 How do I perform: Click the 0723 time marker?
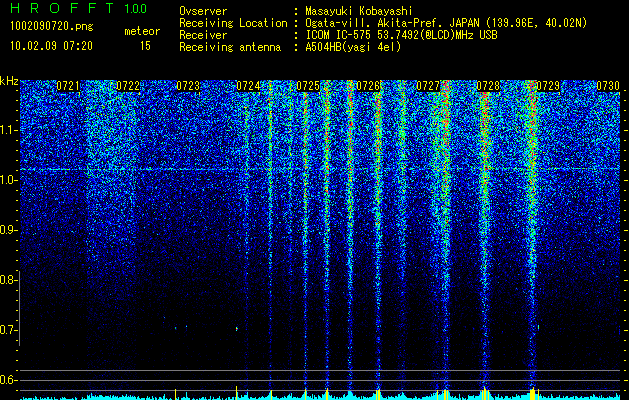click(188, 86)
